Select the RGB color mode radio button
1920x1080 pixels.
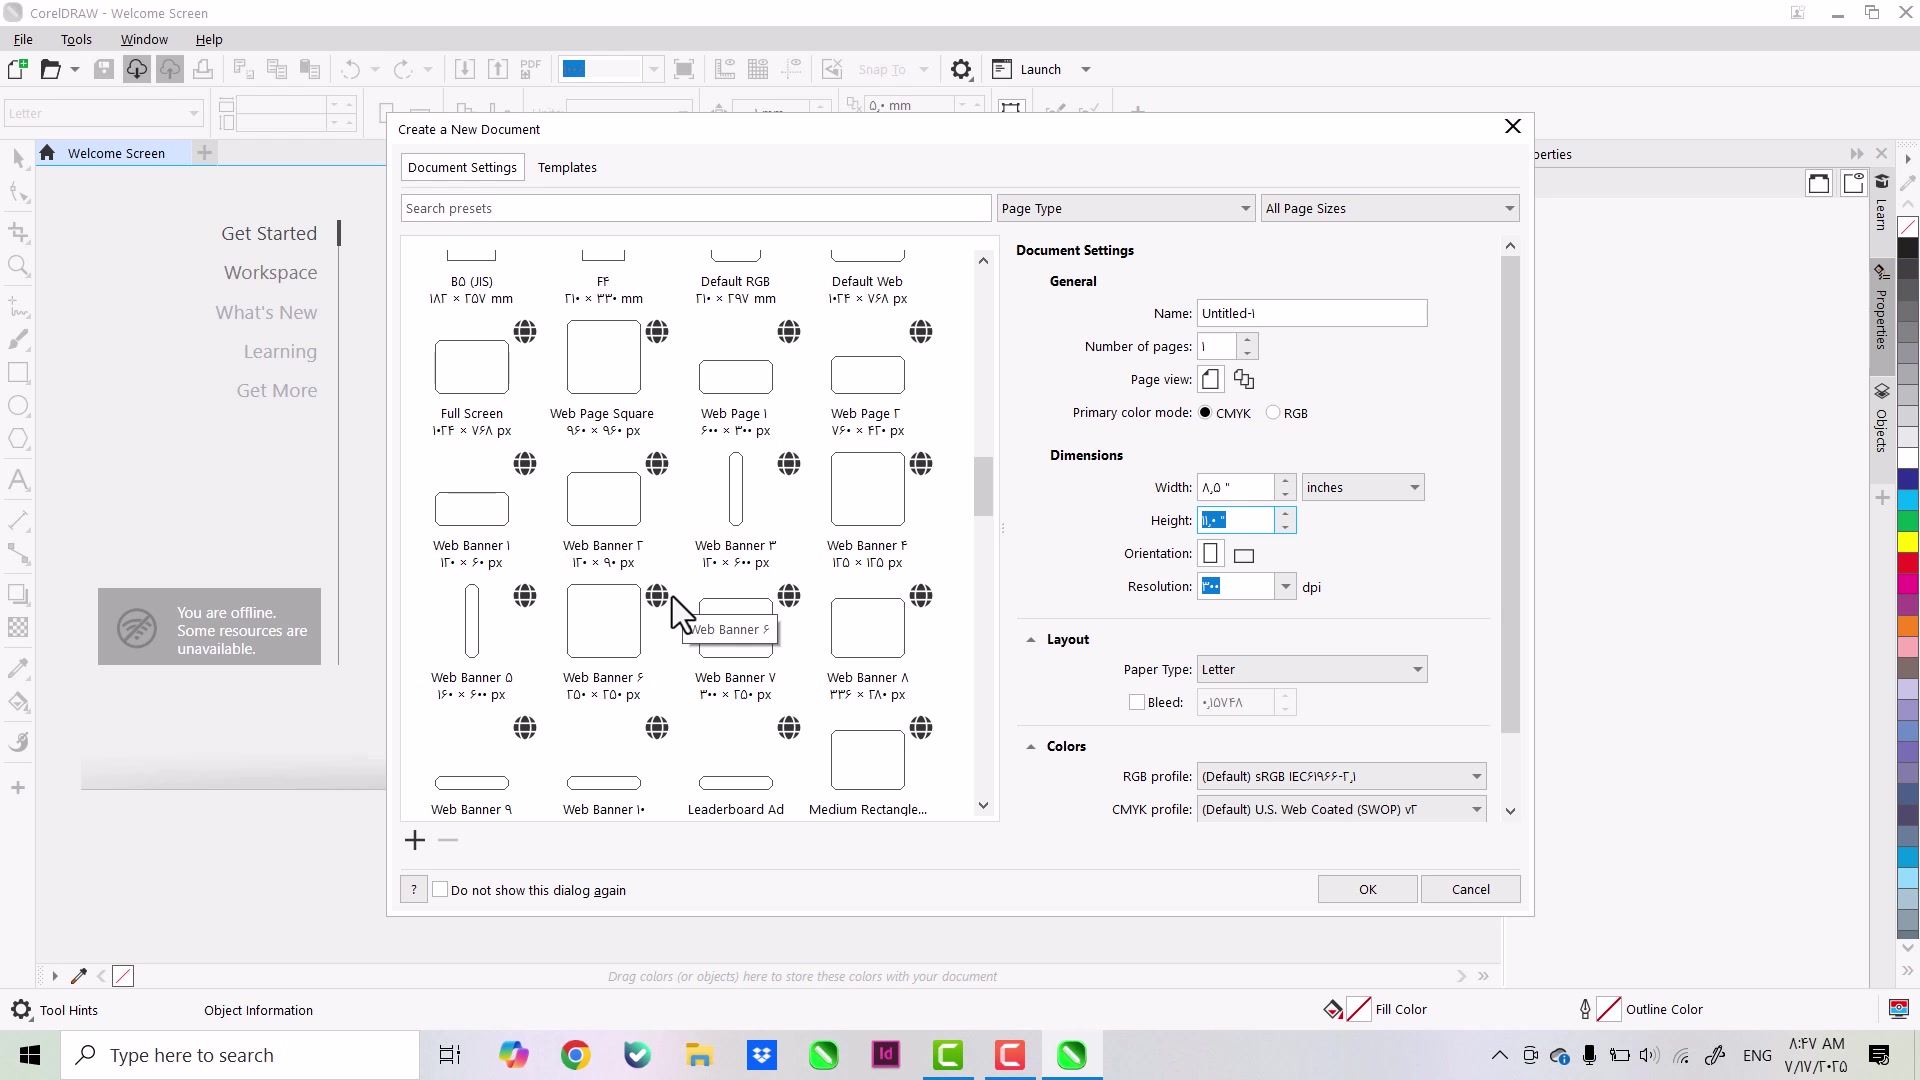pyautogui.click(x=1273, y=412)
